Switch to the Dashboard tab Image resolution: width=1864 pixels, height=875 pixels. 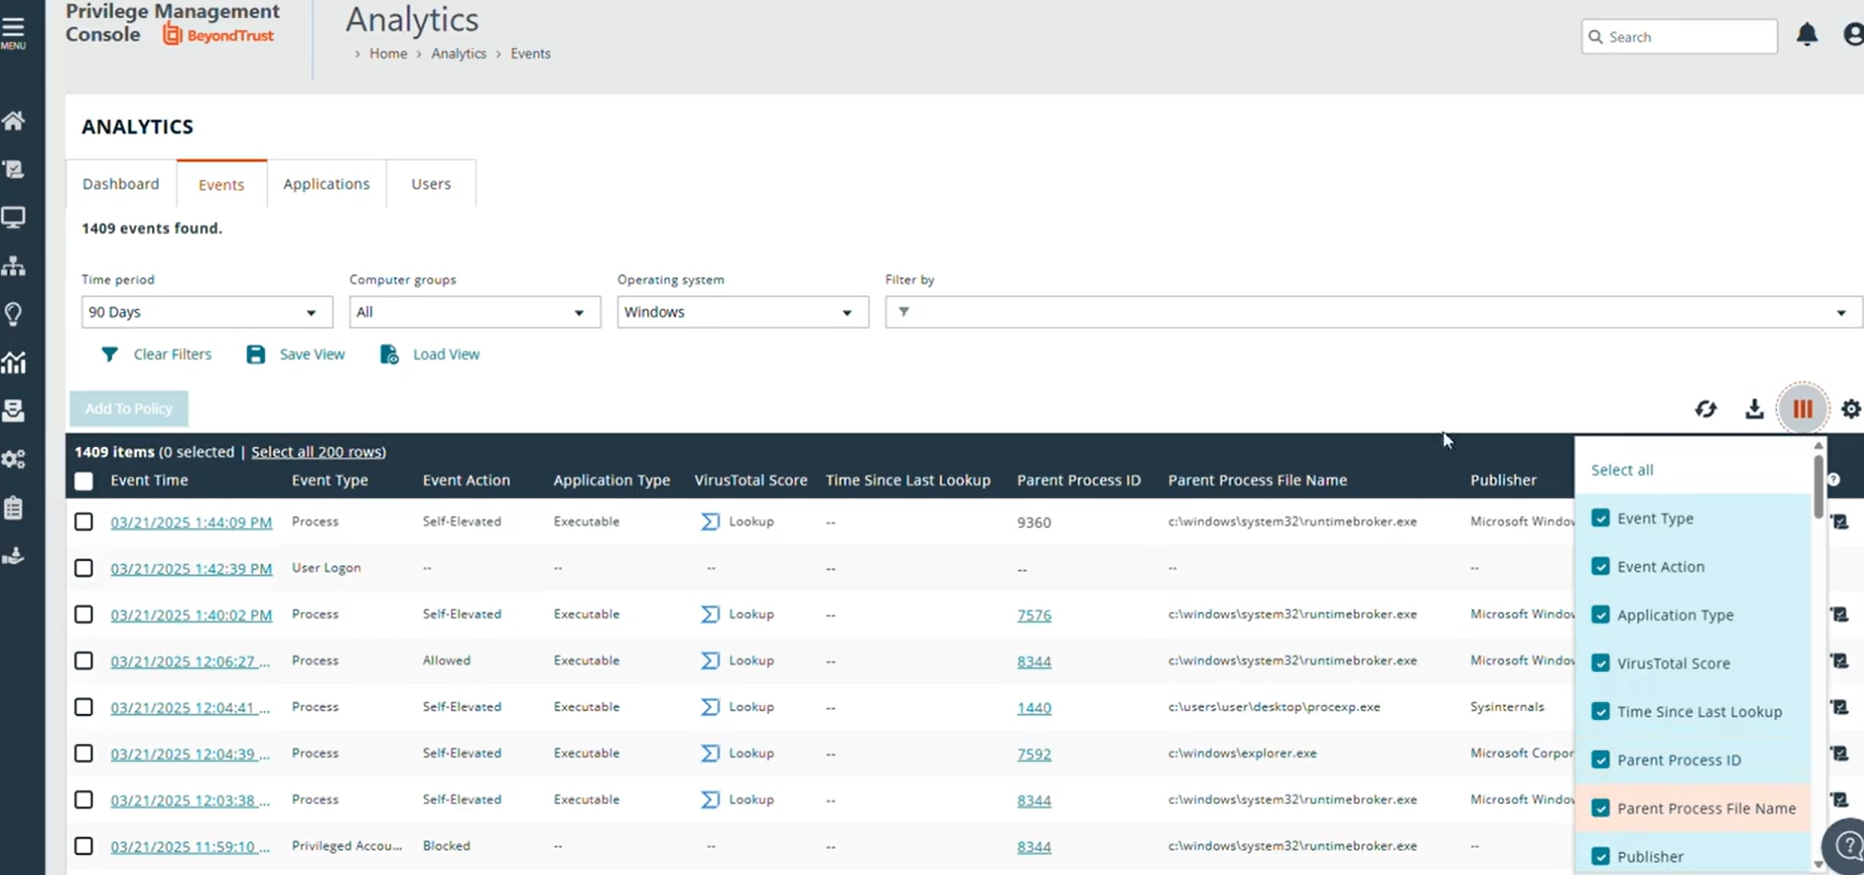[121, 184]
